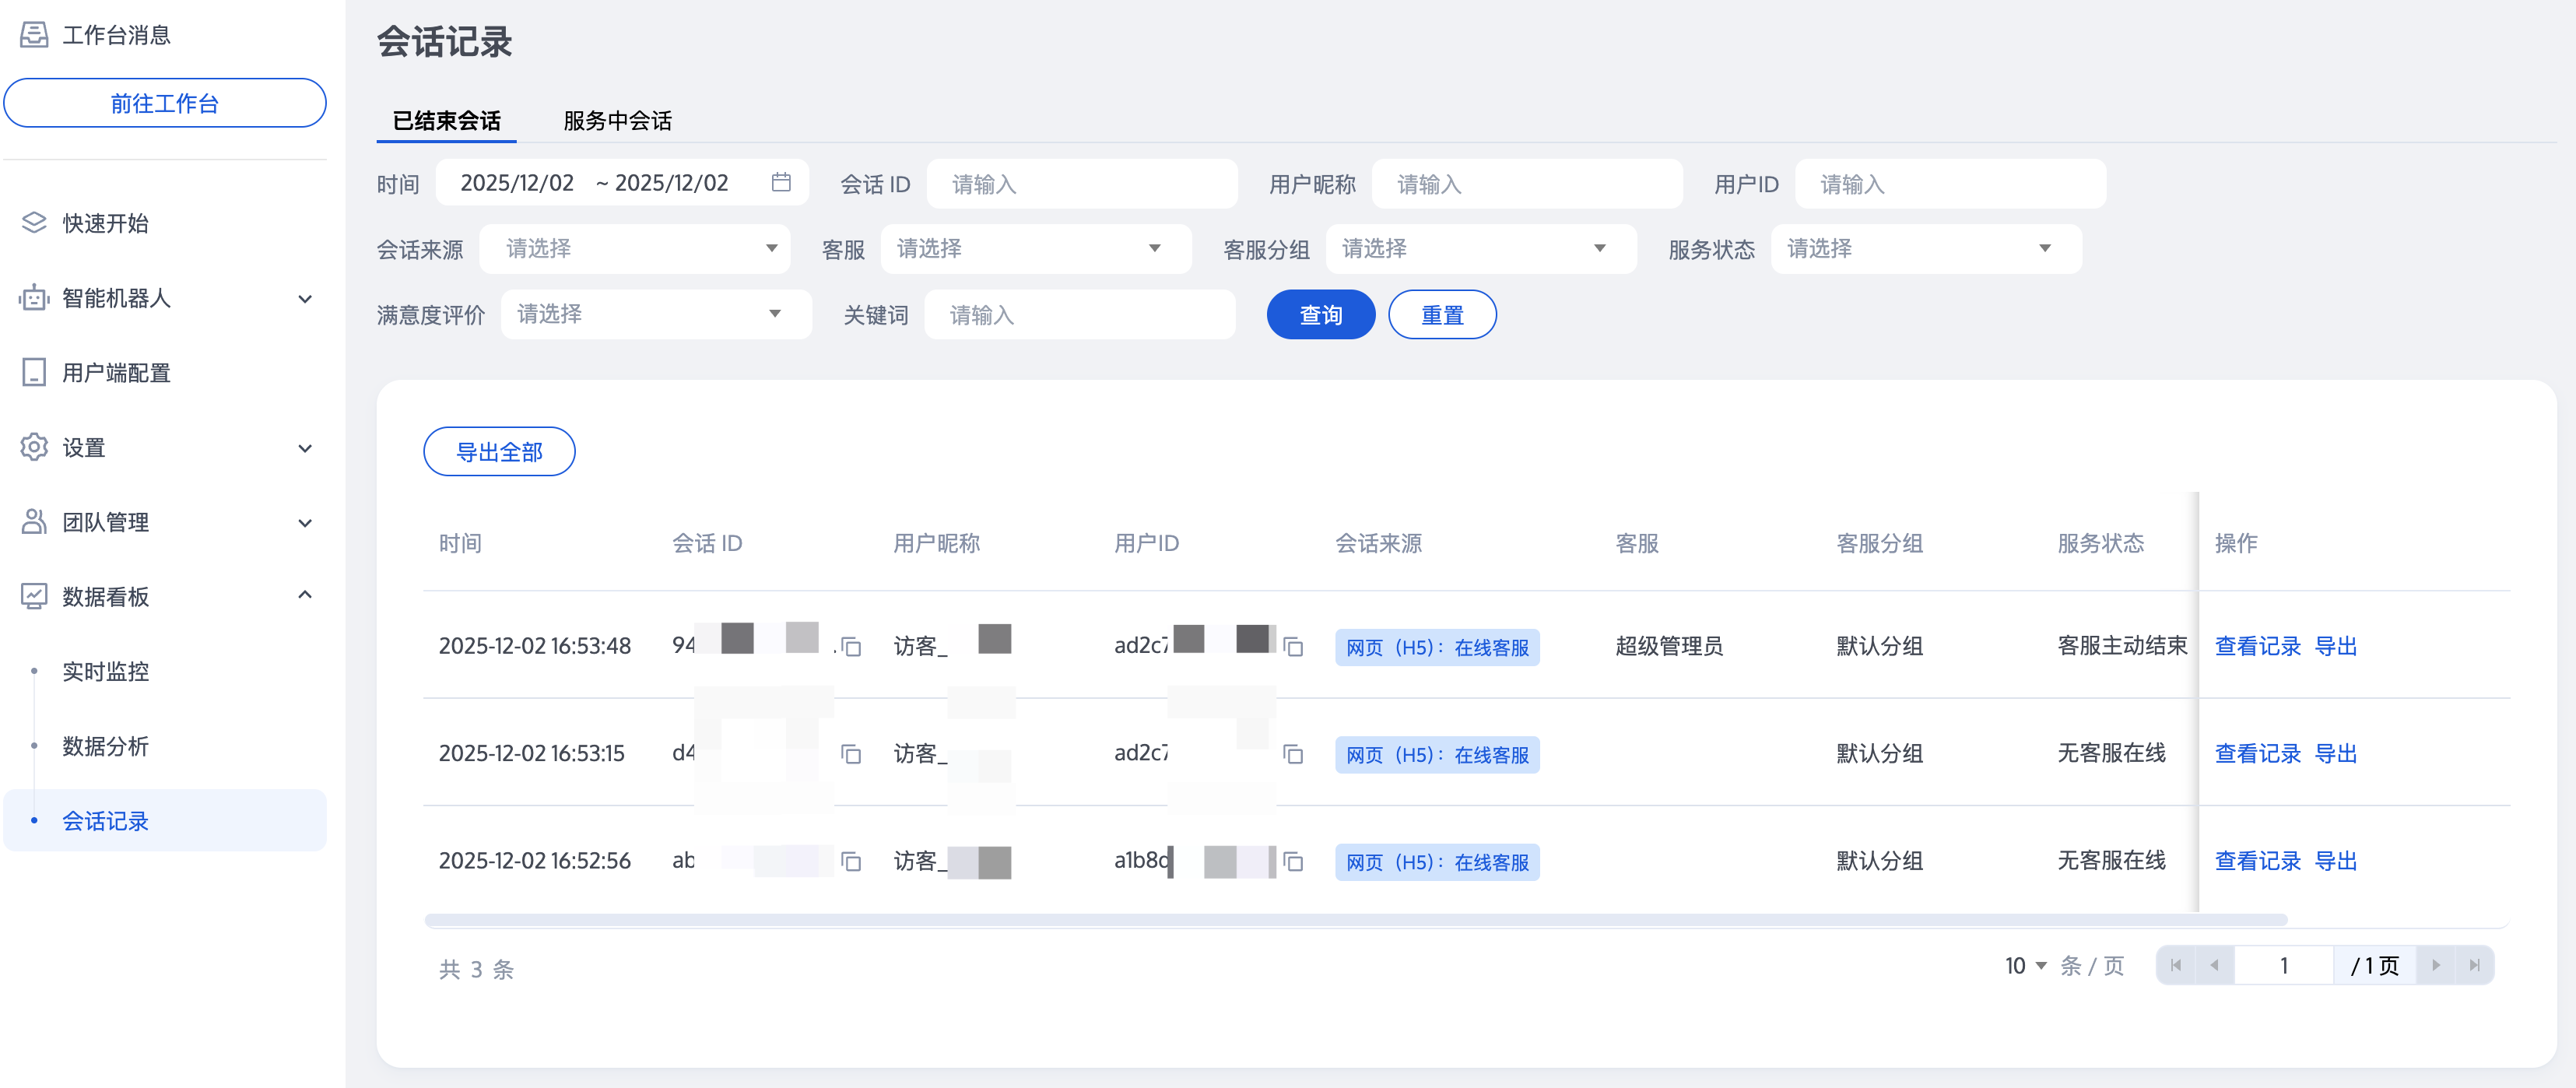The height and width of the screenshot is (1088, 2576).
Task: Click the calendar icon in date range
Action: click(x=781, y=182)
